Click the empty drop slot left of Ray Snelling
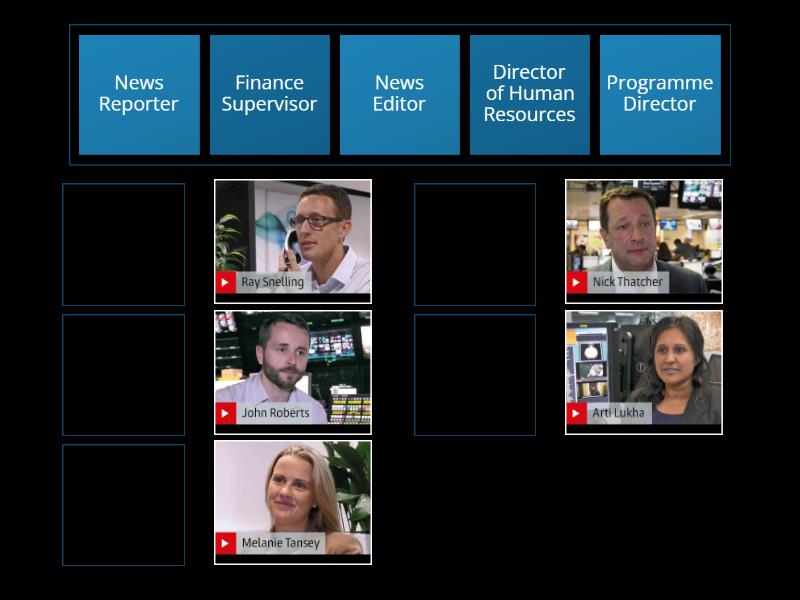Viewport: 800px width, 600px height. (x=123, y=244)
